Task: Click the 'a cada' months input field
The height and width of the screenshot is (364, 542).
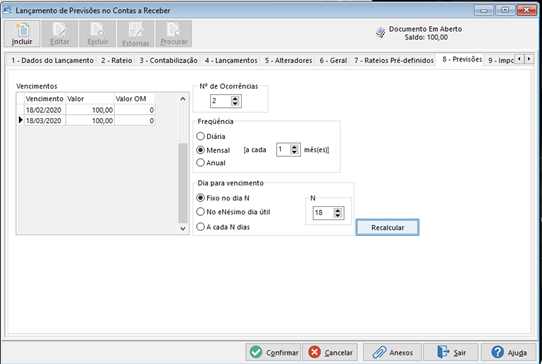Action: [x=283, y=150]
